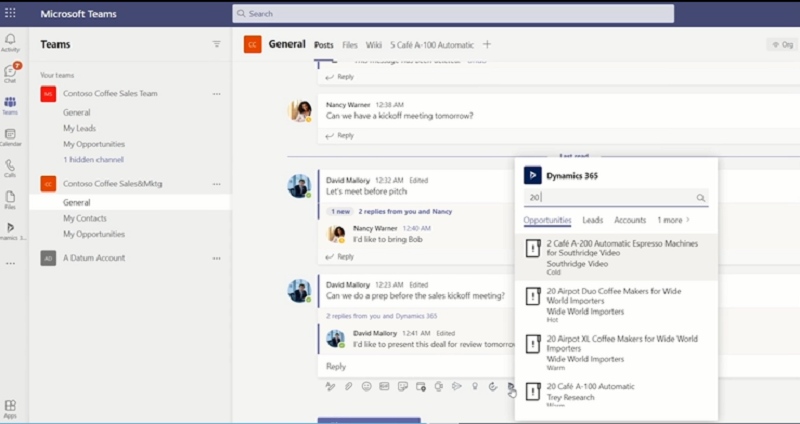Image resolution: width=800 pixels, height=424 pixels.
Task: Open the GIF picker
Action: (384, 386)
